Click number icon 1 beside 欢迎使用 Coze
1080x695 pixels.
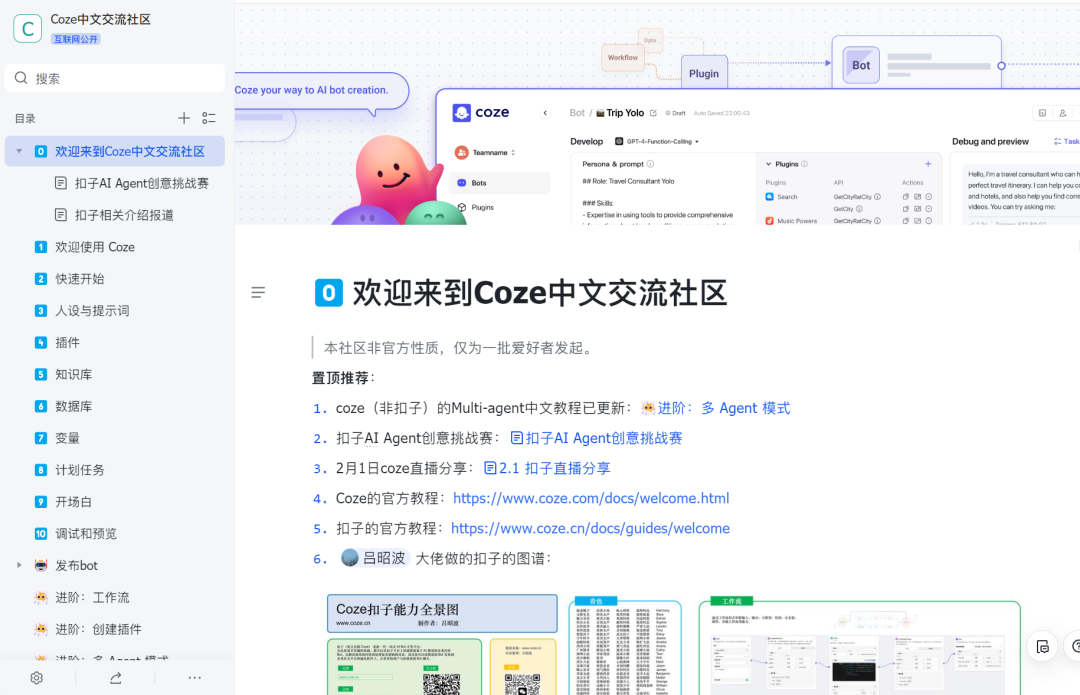pyautogui.click(x=41, y=247)
